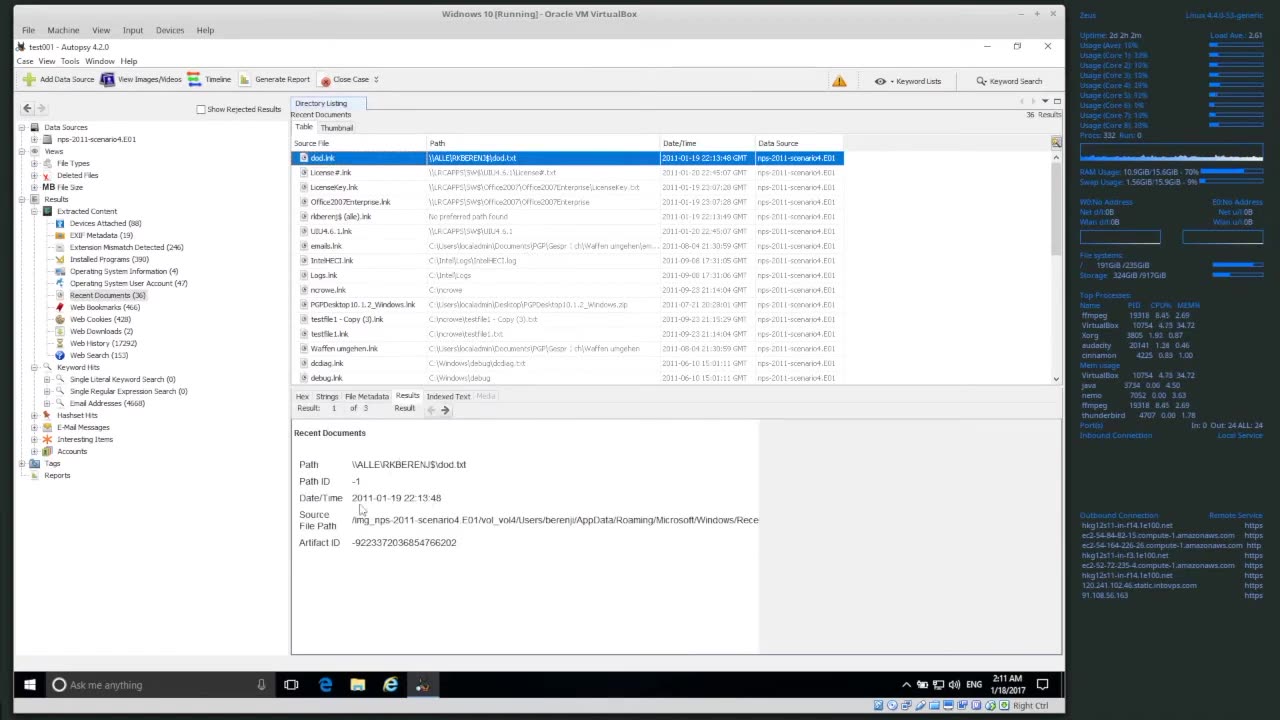Select Waffen umgehen.lnk row
1280x720 pixels.
click(567, 349)
